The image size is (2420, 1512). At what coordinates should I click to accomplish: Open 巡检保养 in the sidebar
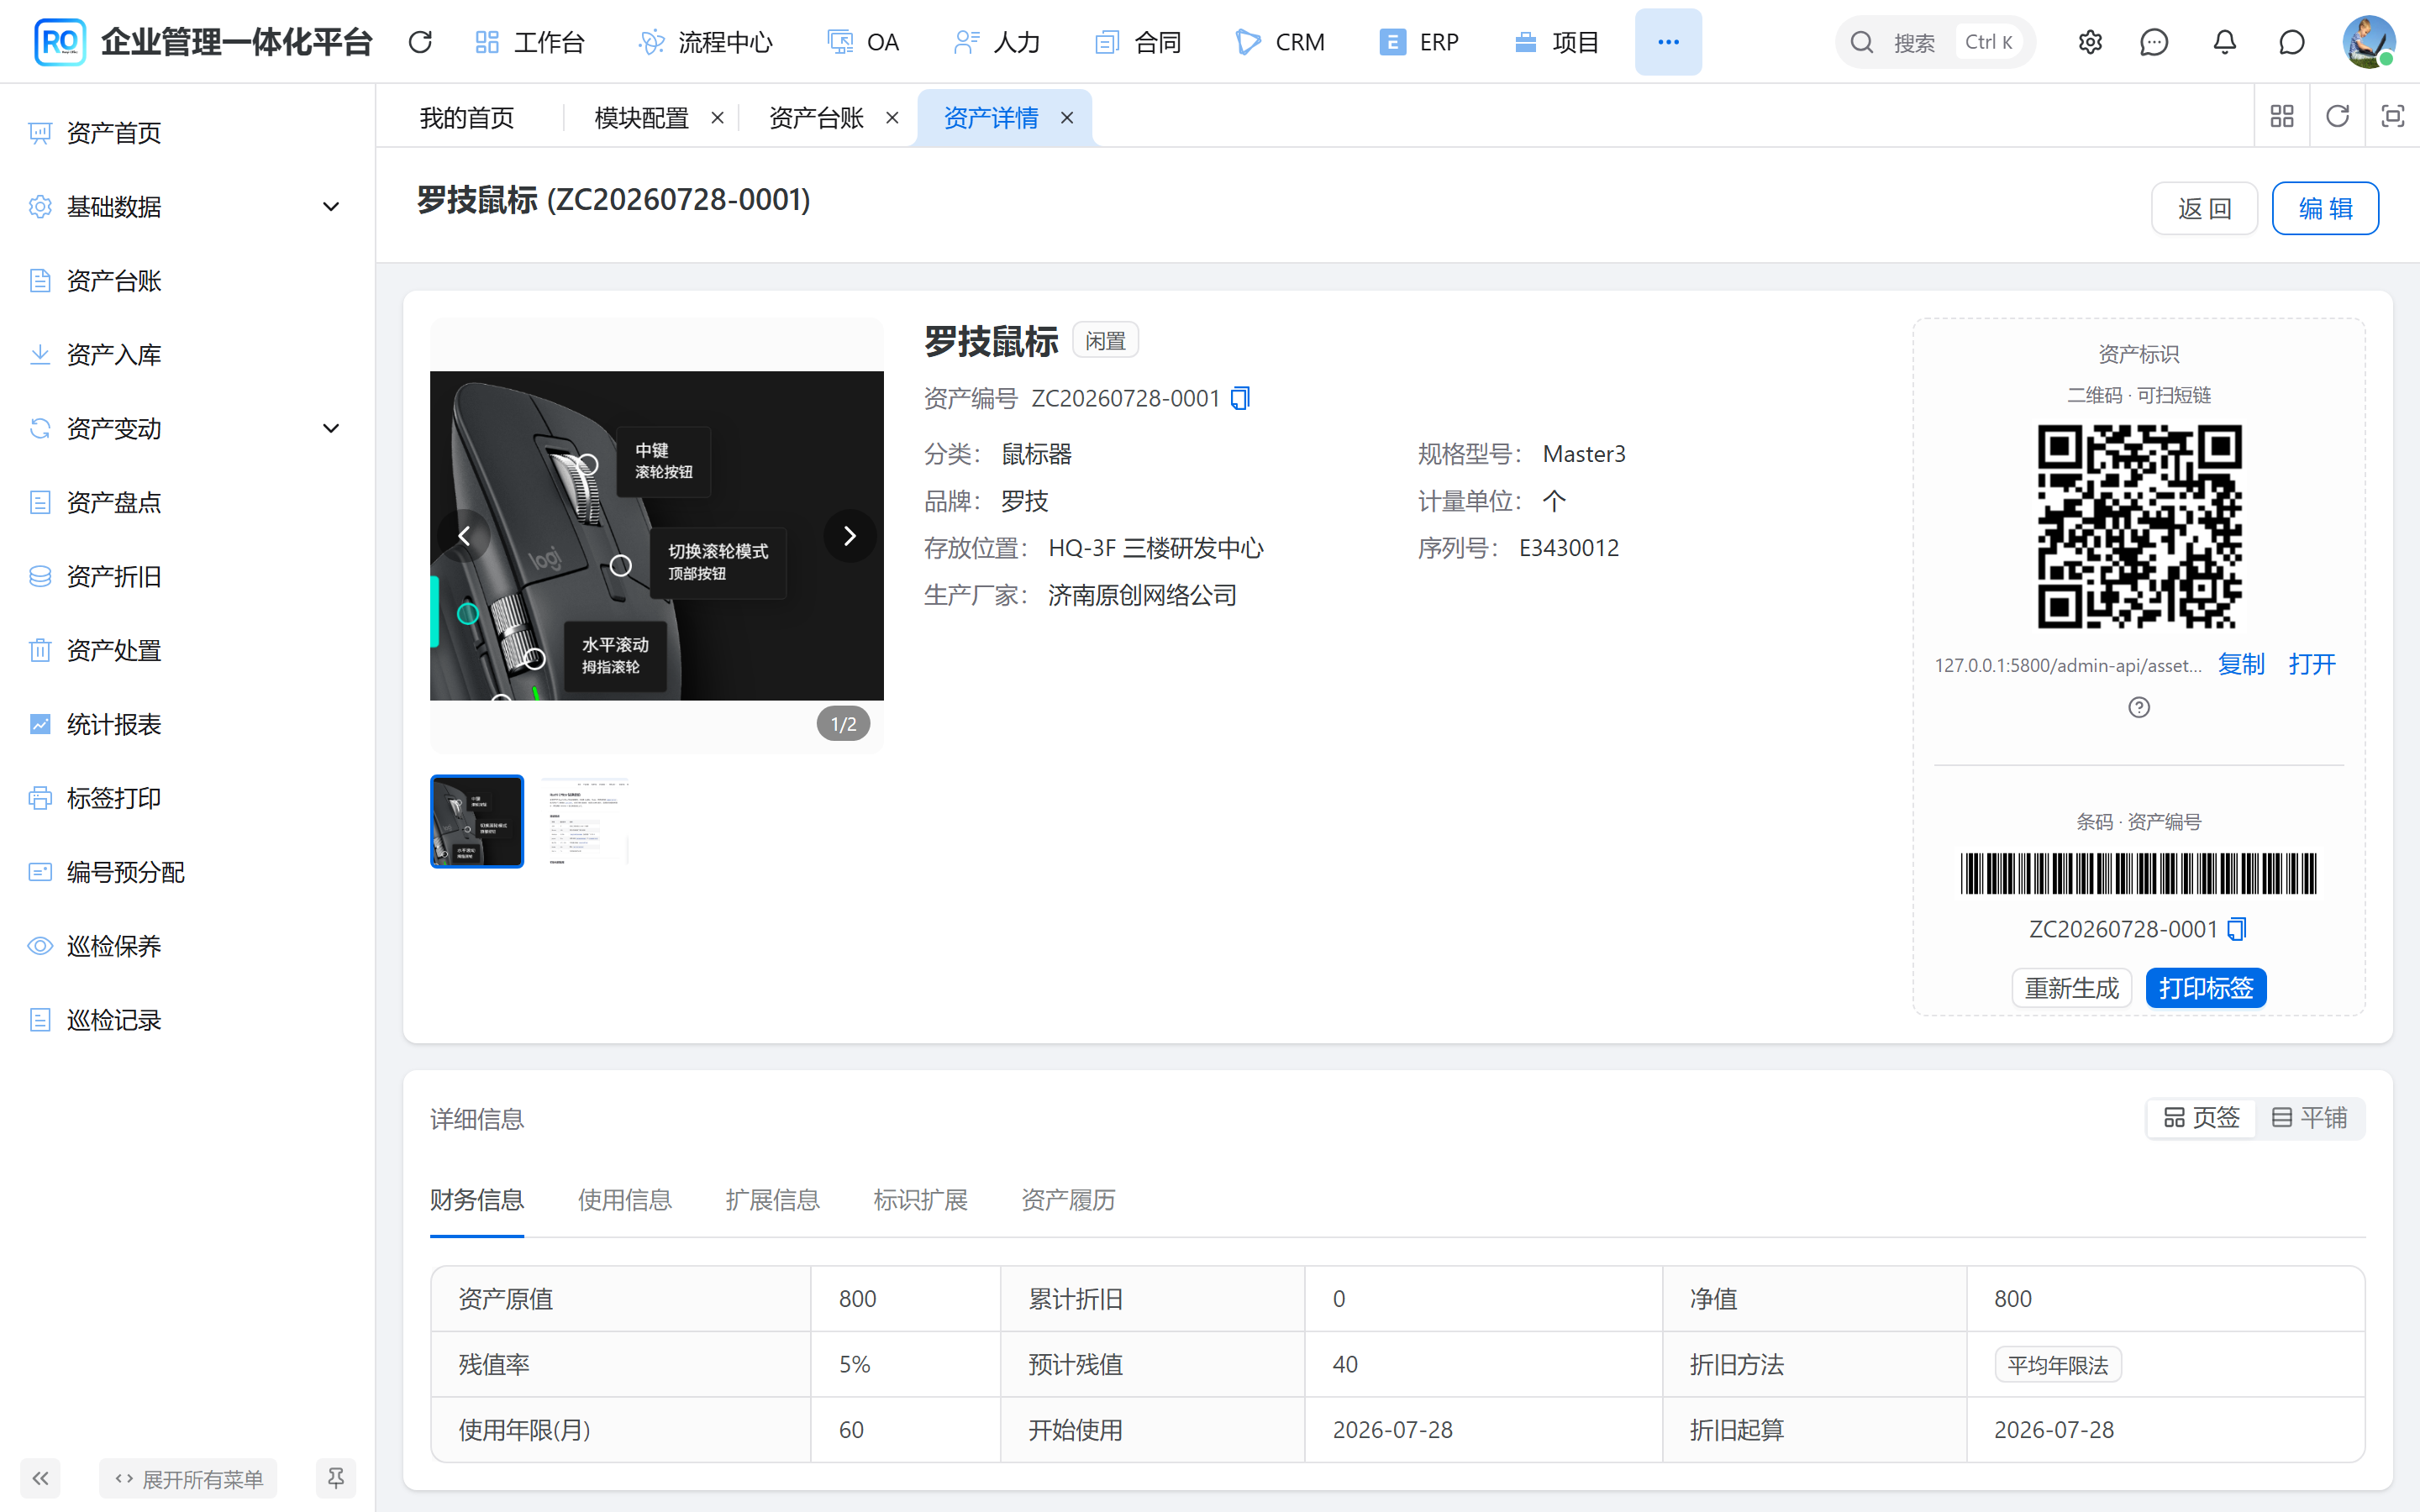[x=113, y=947]
